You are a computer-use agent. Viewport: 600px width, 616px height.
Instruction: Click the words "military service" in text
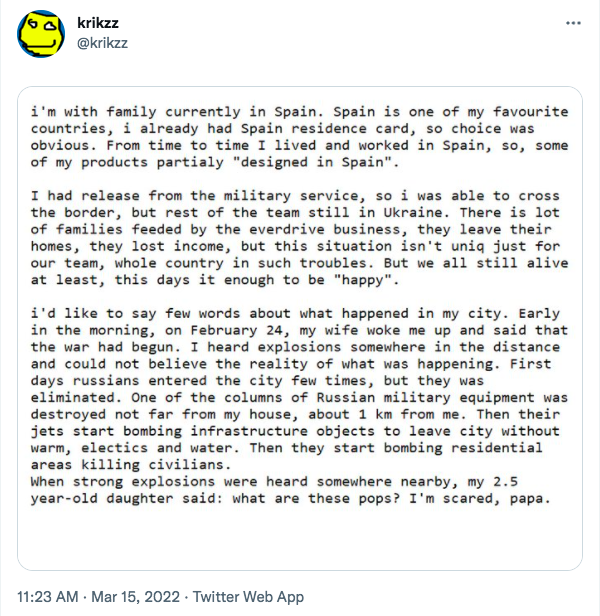tap(291, 196)
